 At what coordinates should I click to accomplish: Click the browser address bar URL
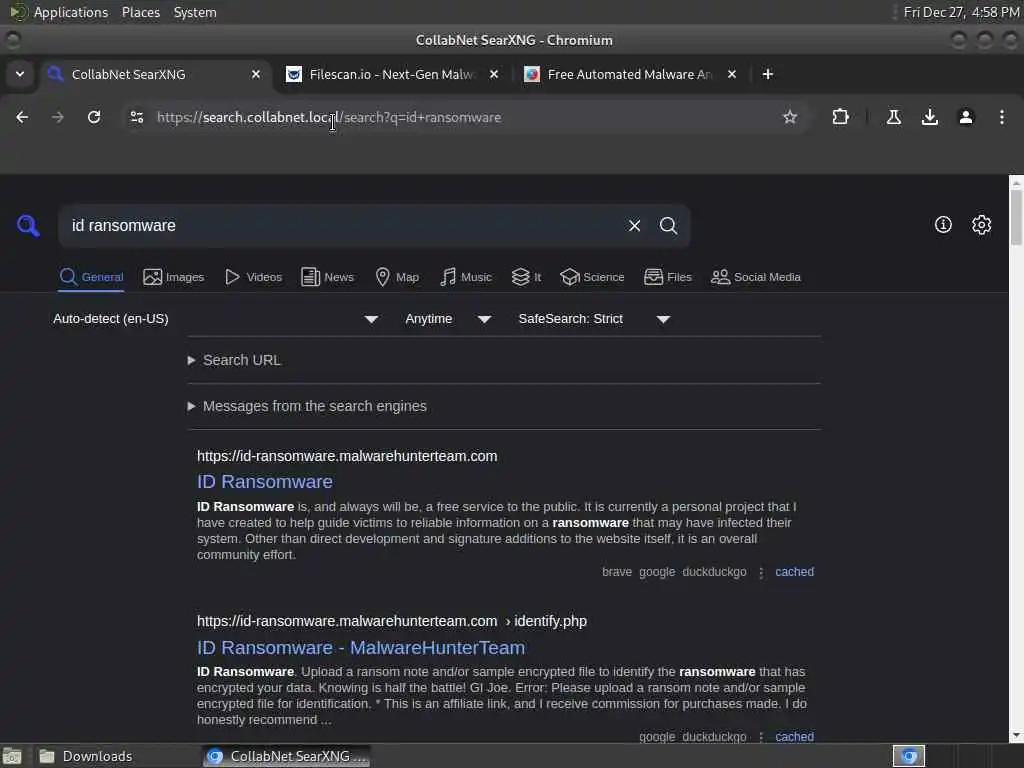click(329, 118)
